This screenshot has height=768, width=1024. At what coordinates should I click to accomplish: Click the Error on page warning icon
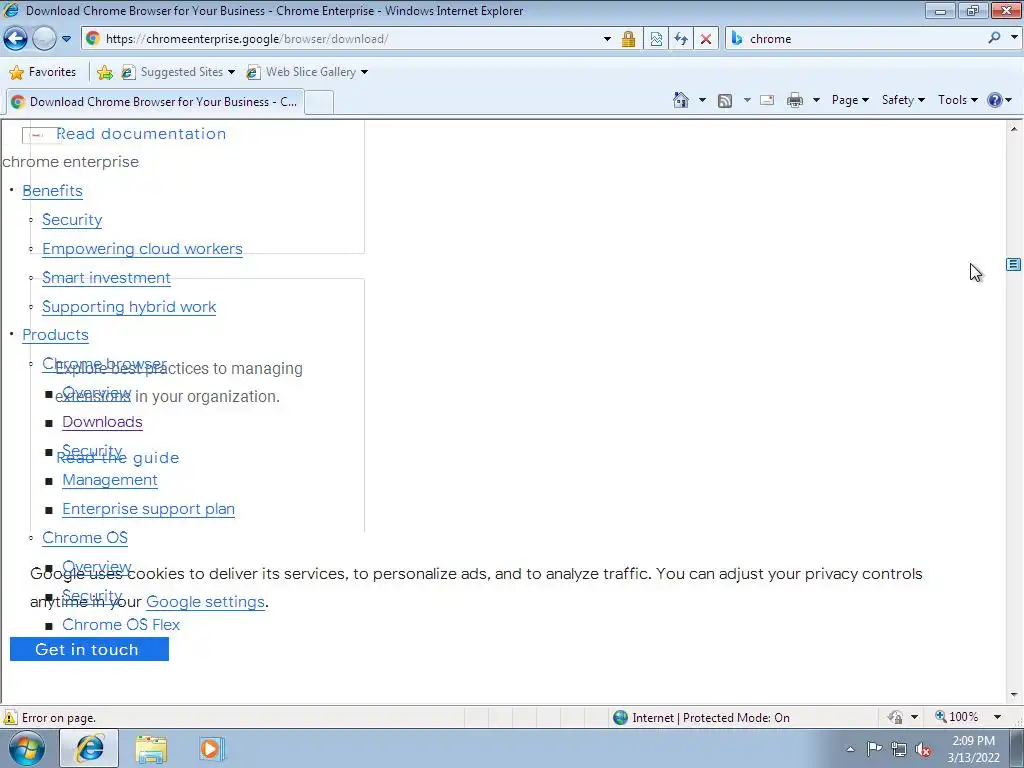10,718
